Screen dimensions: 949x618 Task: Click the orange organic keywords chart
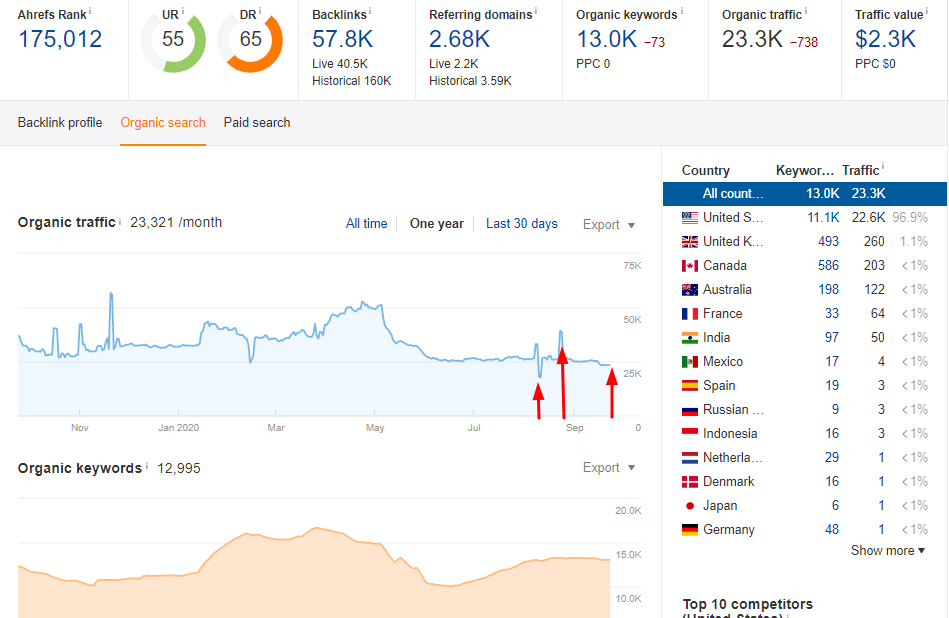pyautogui.click(x=314, y=575)
